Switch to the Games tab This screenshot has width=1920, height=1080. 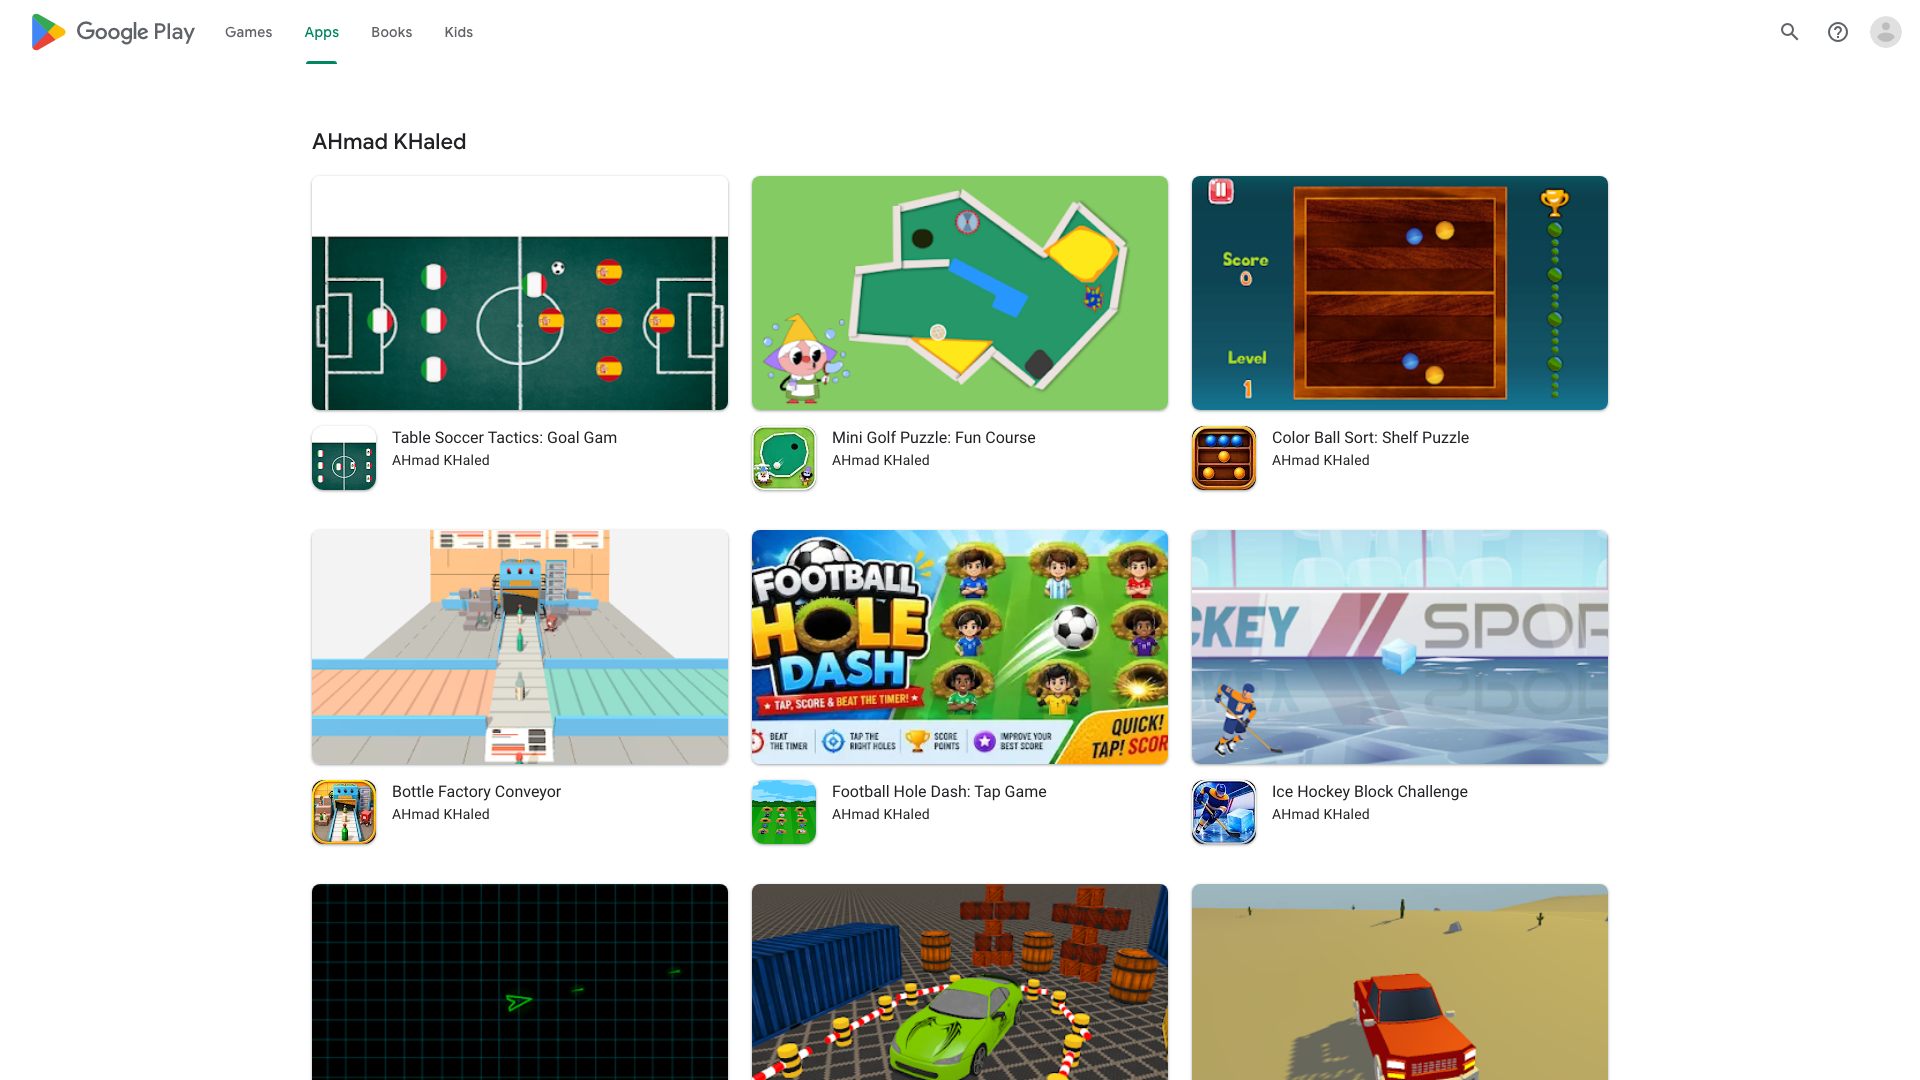[248, 32]
